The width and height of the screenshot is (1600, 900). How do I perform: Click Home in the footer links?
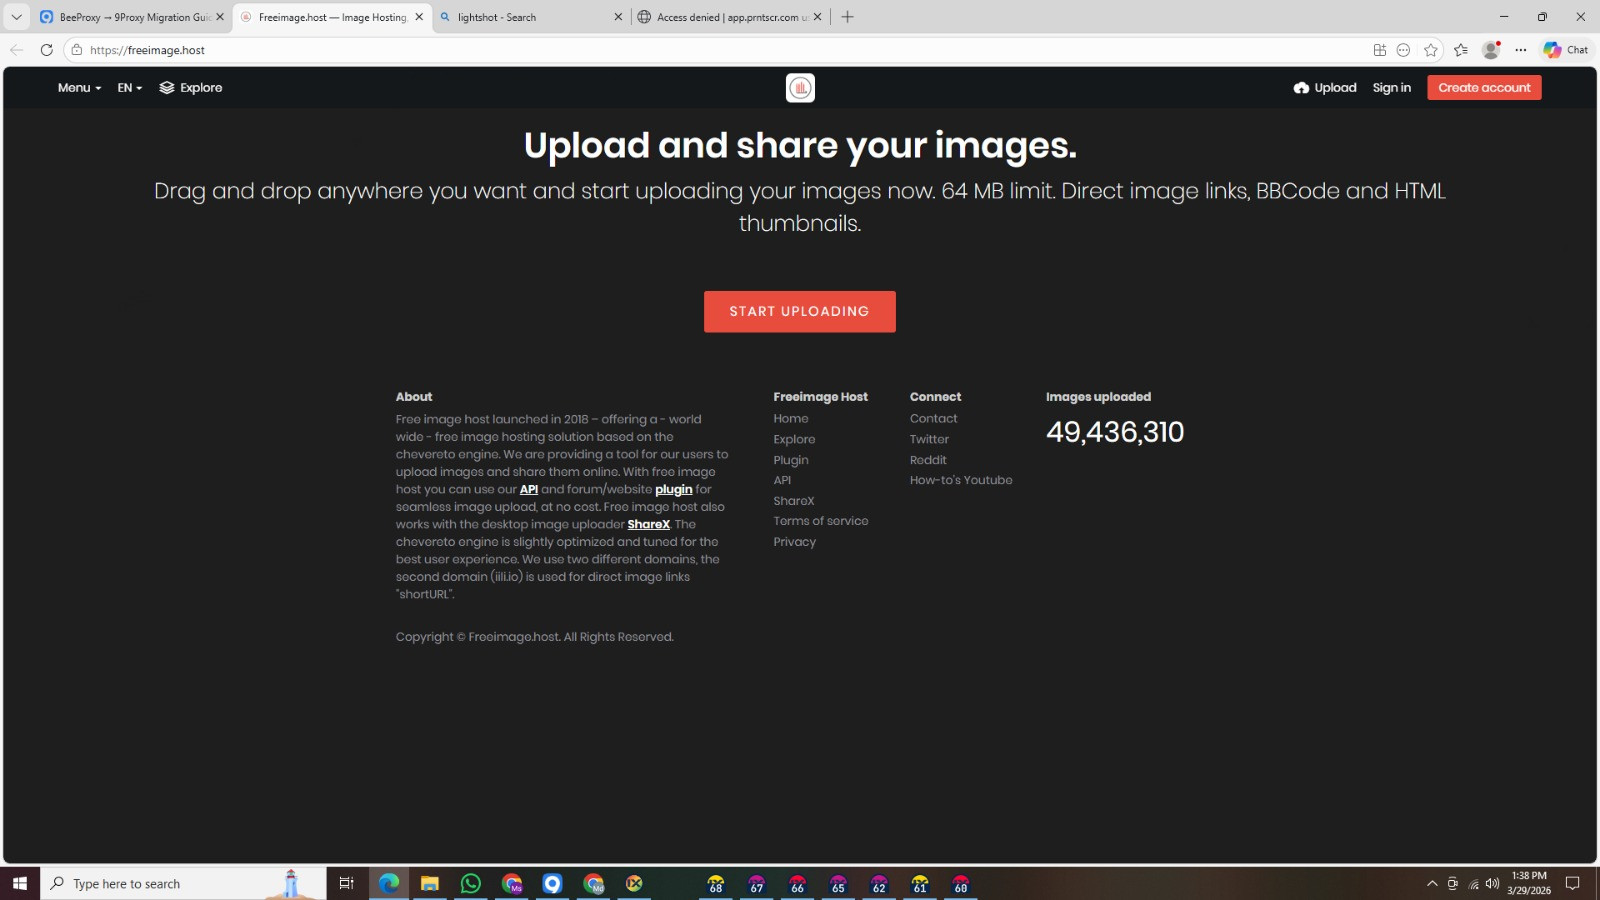pyautogui.click(x=791, y=419)
